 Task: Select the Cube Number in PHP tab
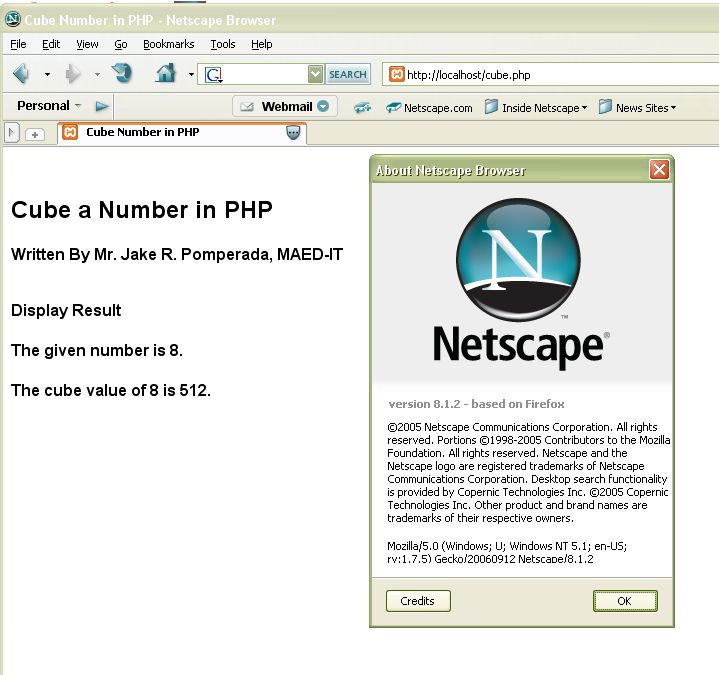[182, 133]
